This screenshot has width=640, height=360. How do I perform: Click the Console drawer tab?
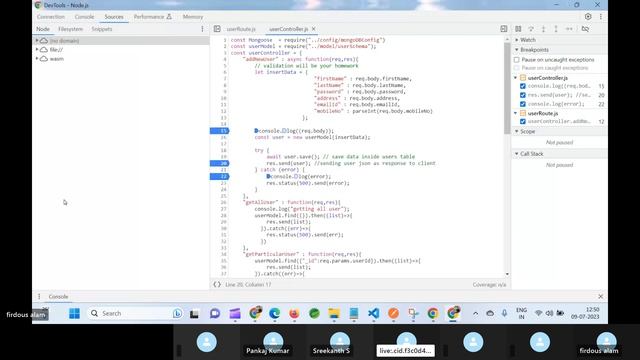pos(58,297)
